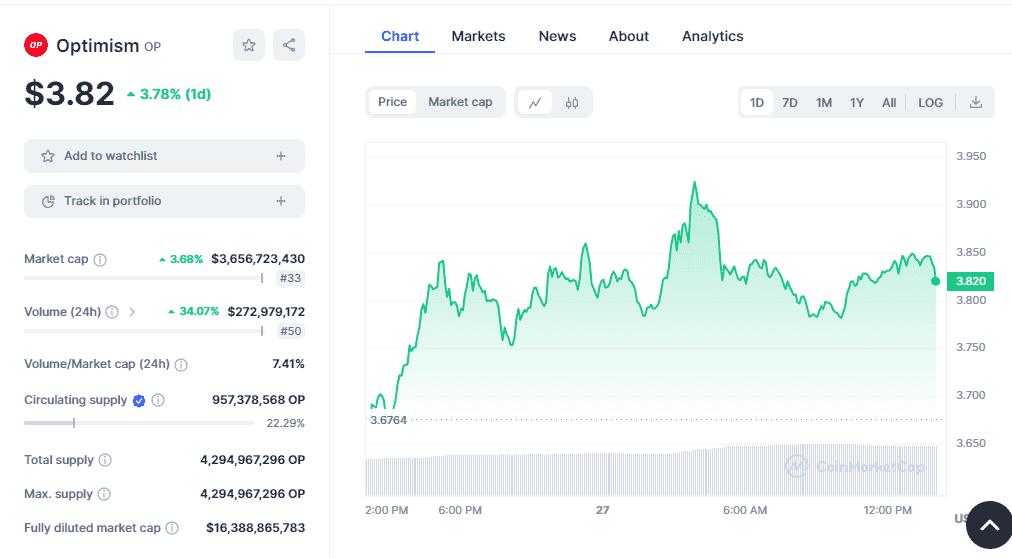Set chart range to 7D
The height and width of the screenshot is (558, 1012).
[x=789, y=103]
